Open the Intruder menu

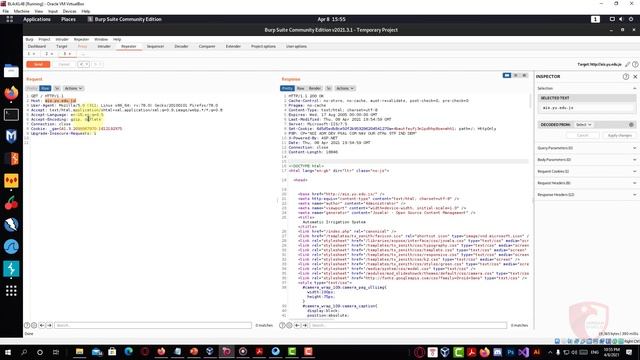click(x=62, y=40)
